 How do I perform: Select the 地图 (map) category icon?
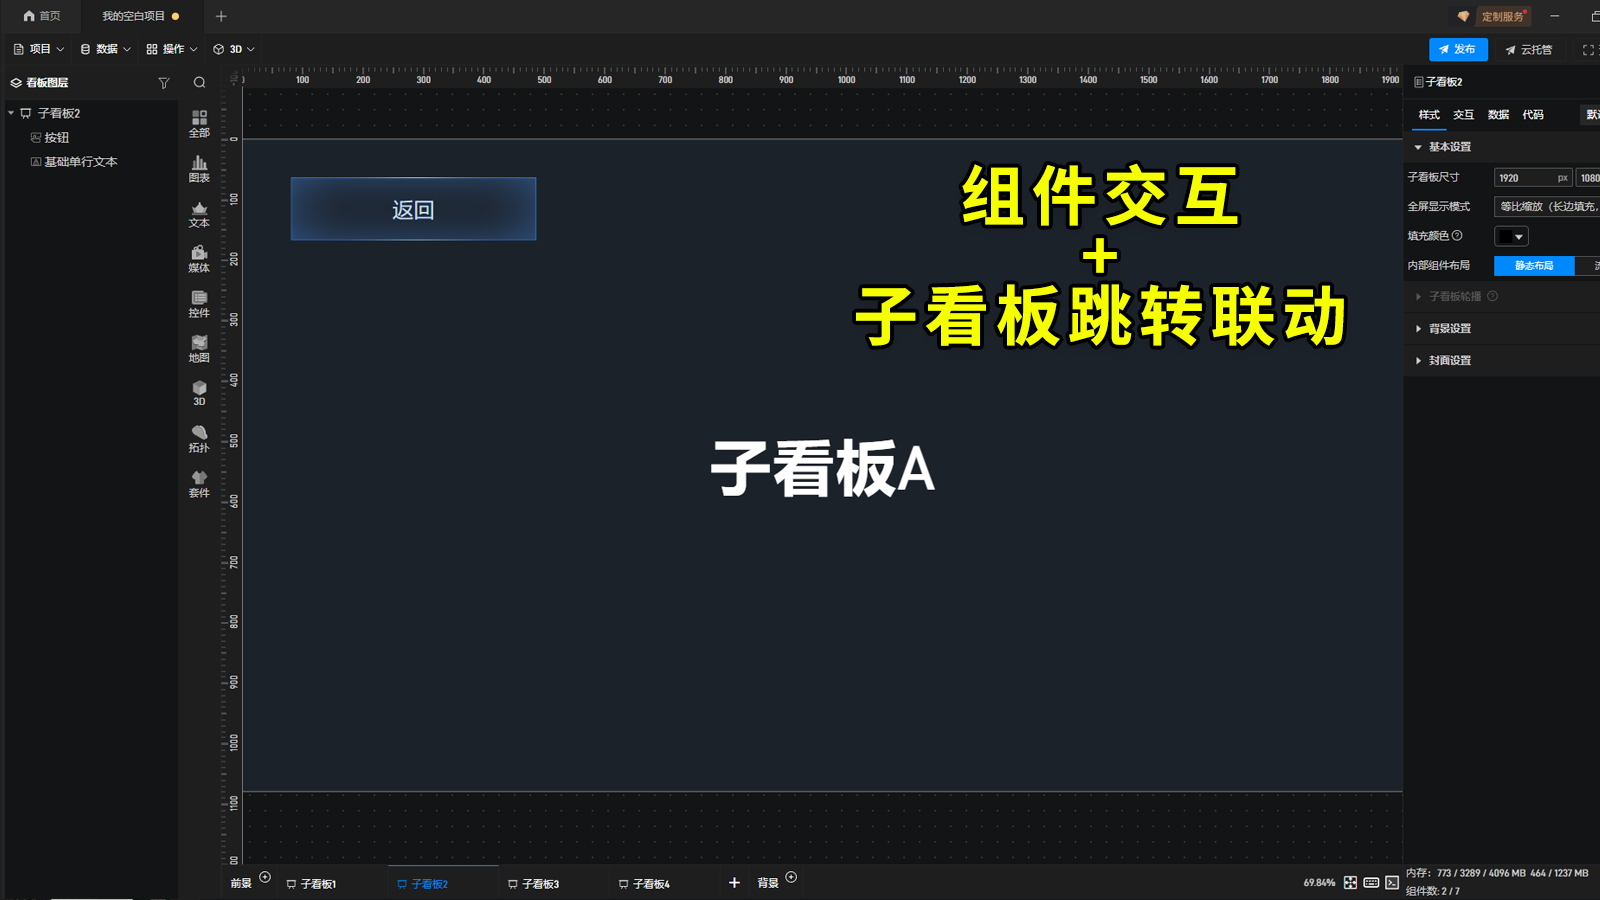point(198,347)
